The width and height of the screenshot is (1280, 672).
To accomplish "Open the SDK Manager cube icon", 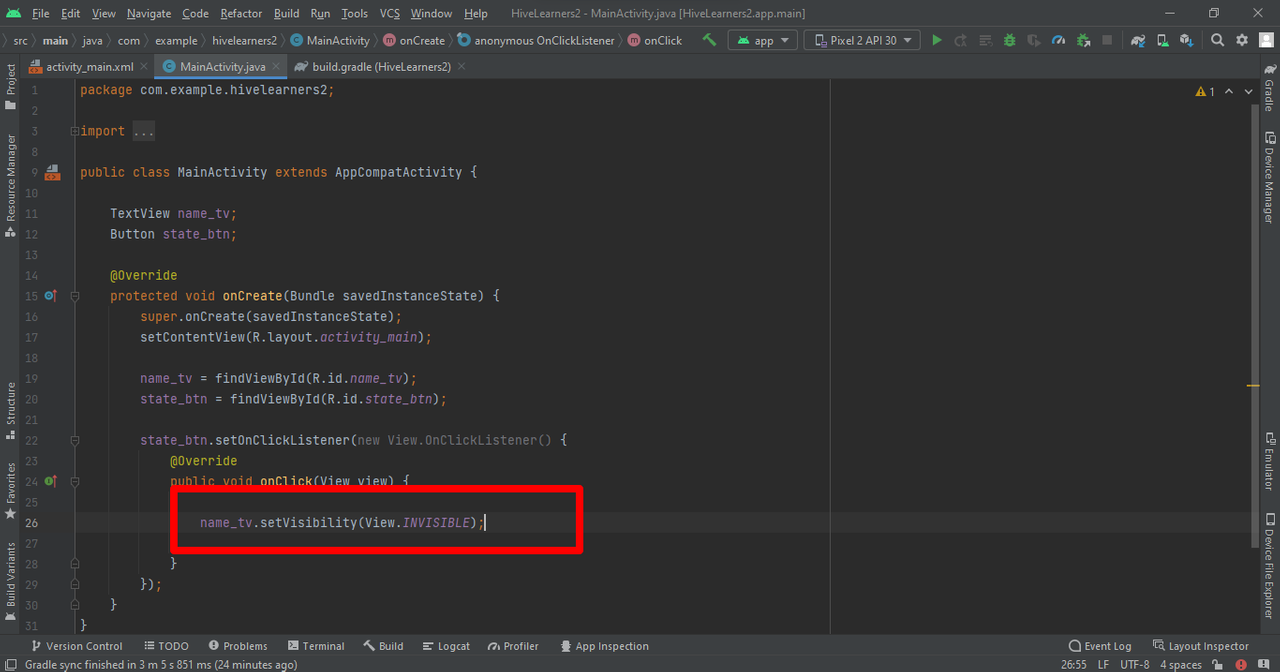I will click(x=1186, y=40).
